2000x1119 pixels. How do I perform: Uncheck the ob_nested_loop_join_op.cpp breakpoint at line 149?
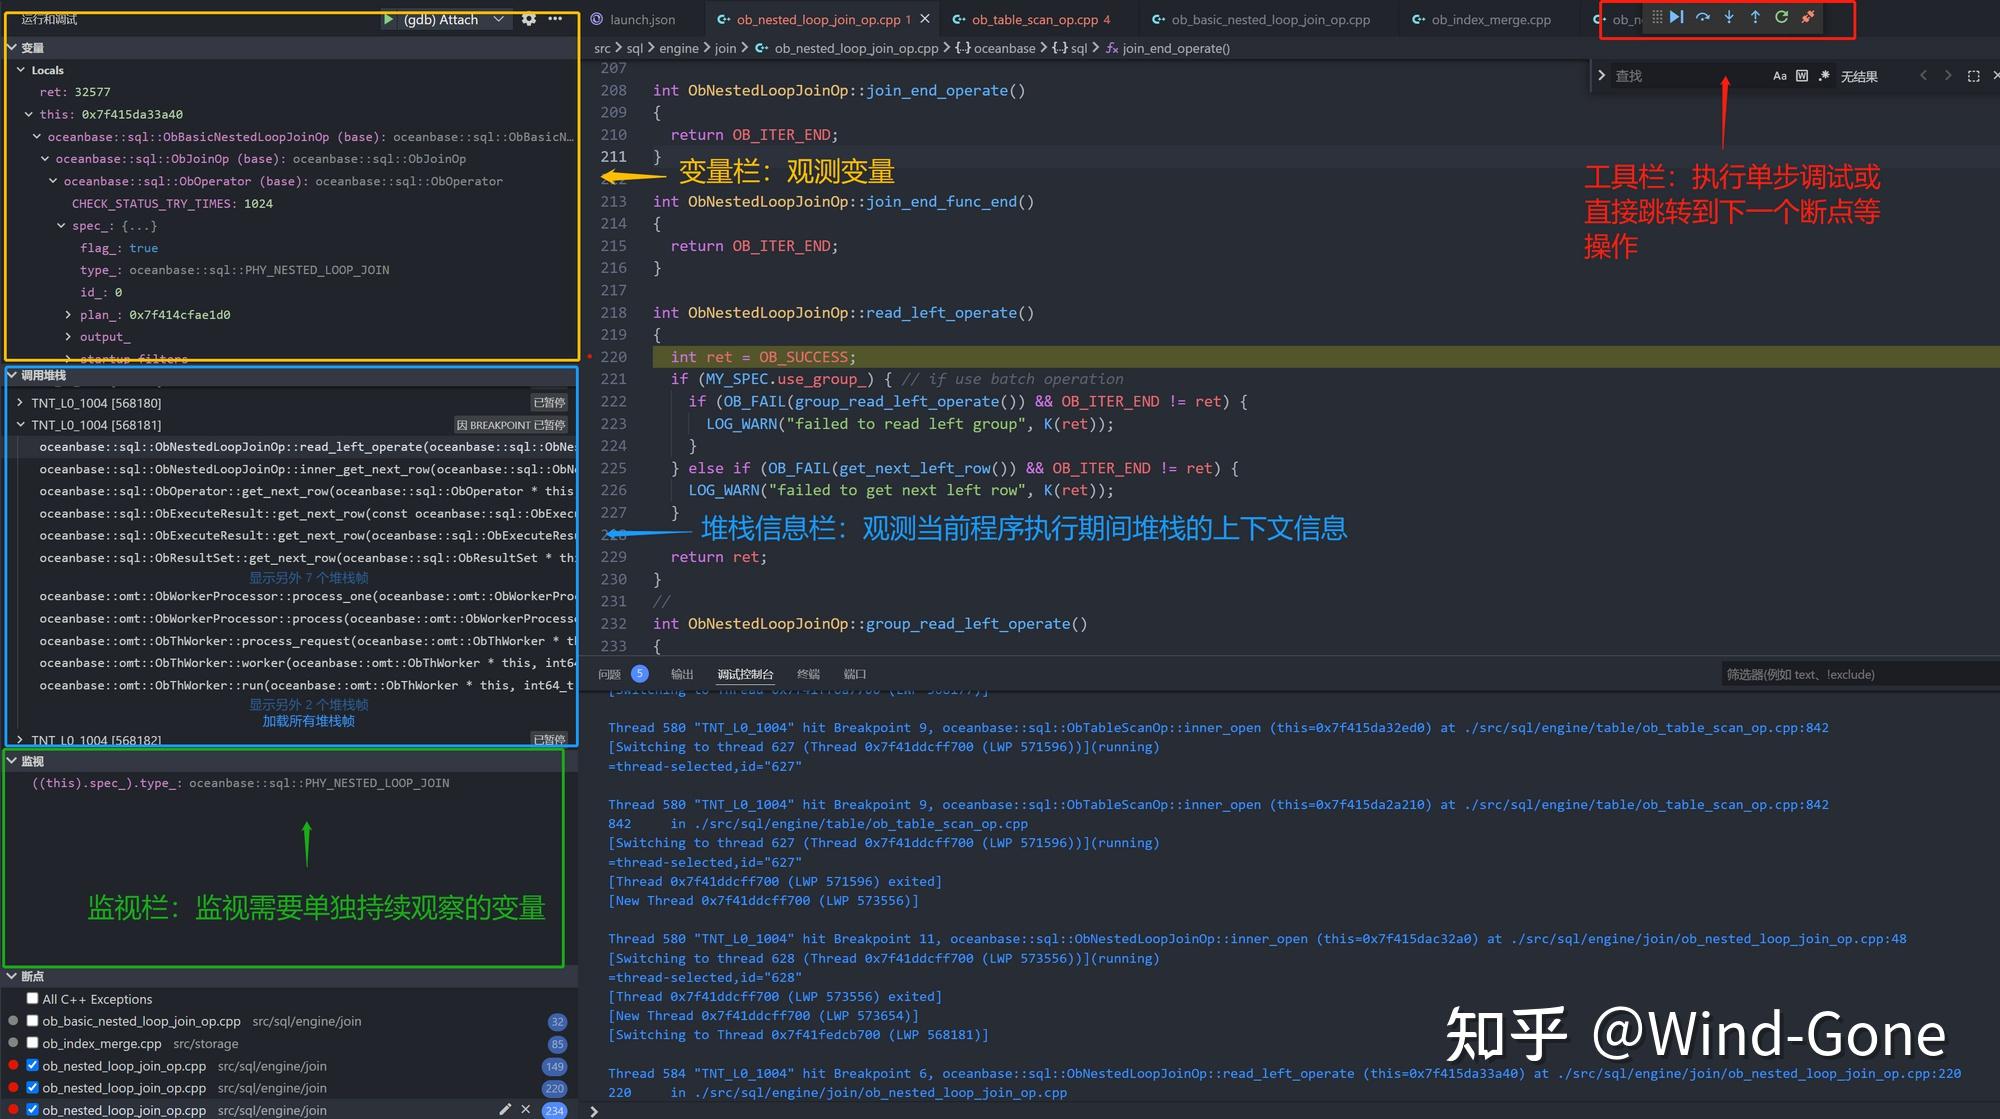pos(32,1065)
